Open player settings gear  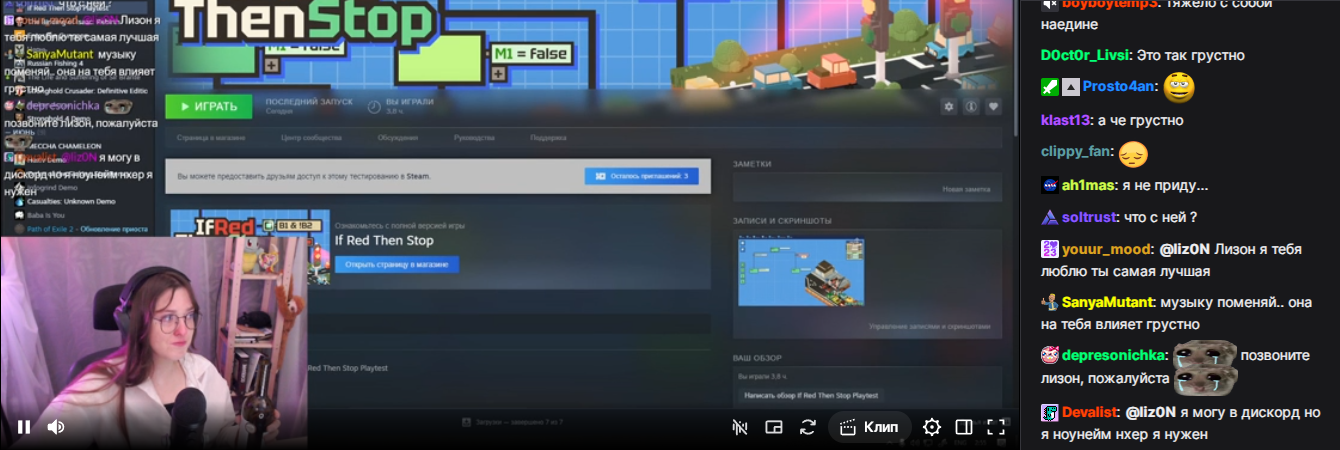(x=932, y=427)
